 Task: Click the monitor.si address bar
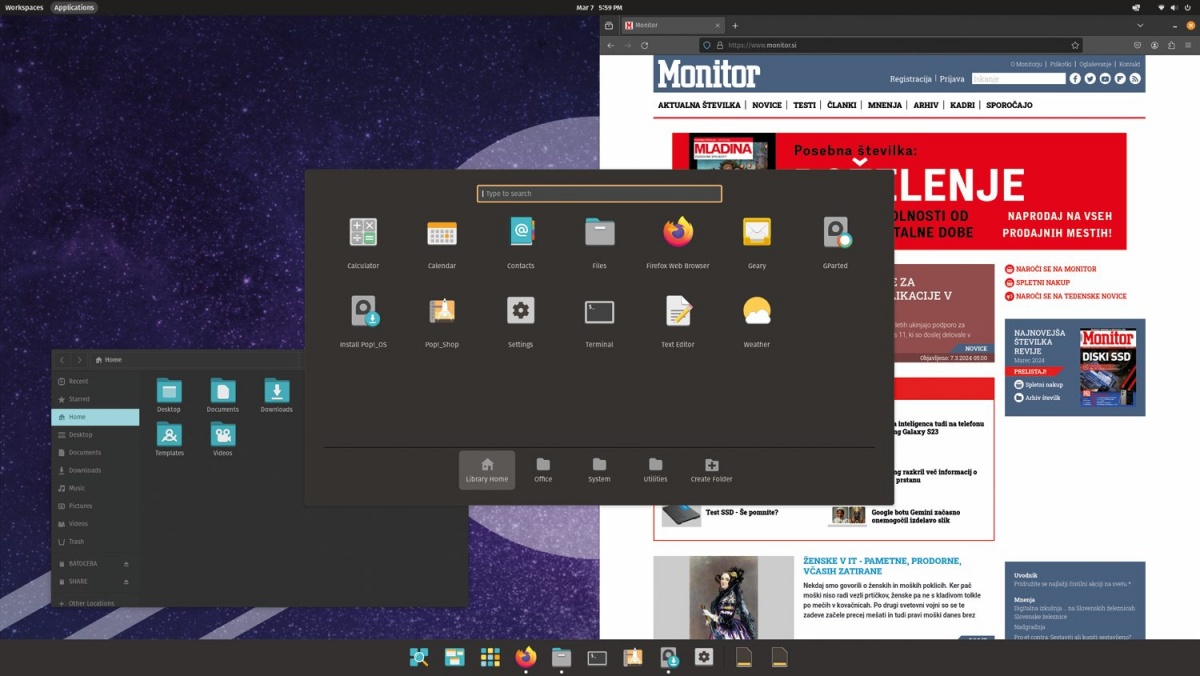click(890, 45)
